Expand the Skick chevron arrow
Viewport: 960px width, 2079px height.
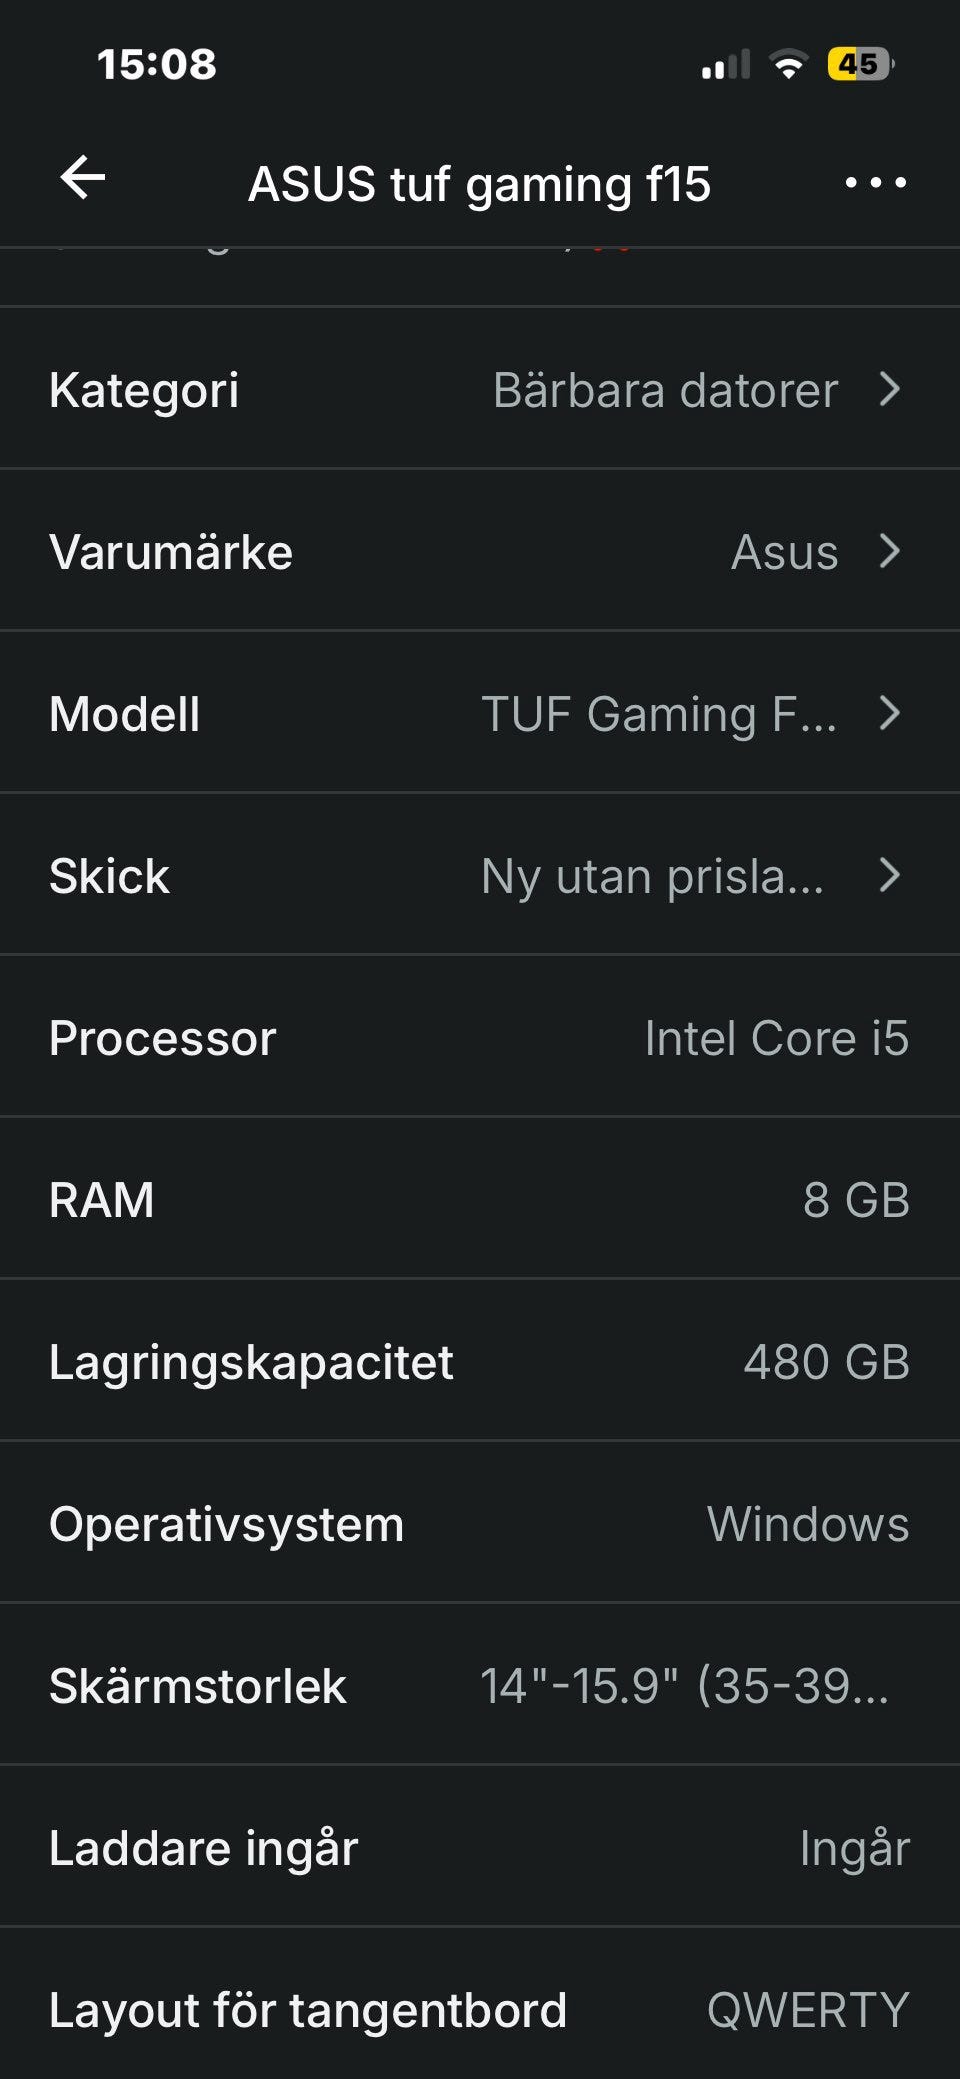tap(890, 875)
